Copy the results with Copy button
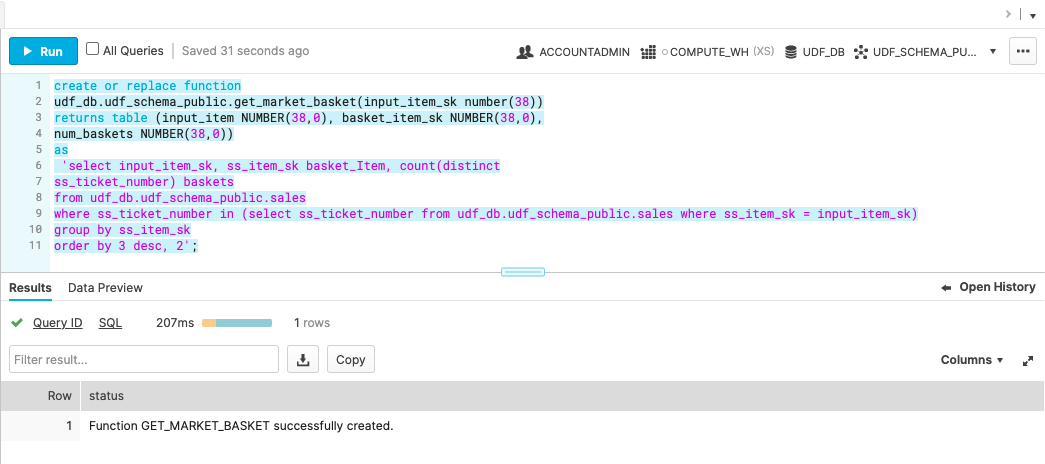 [350, 359]
